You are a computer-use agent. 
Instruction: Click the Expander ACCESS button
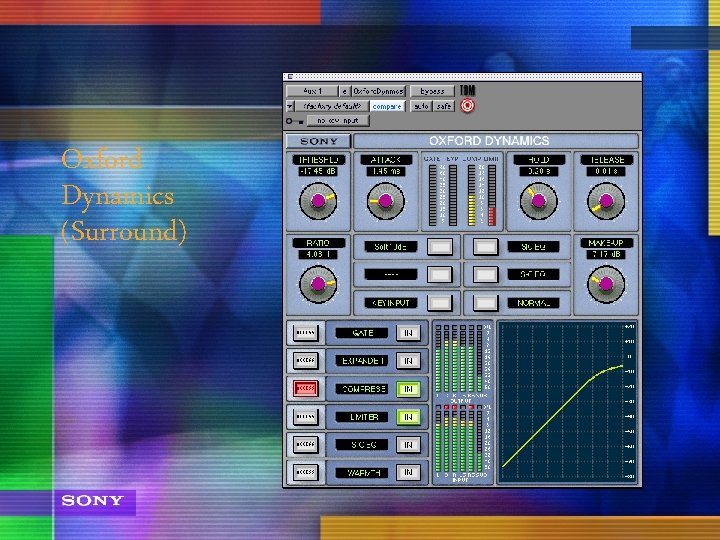(x=305, y=361)
